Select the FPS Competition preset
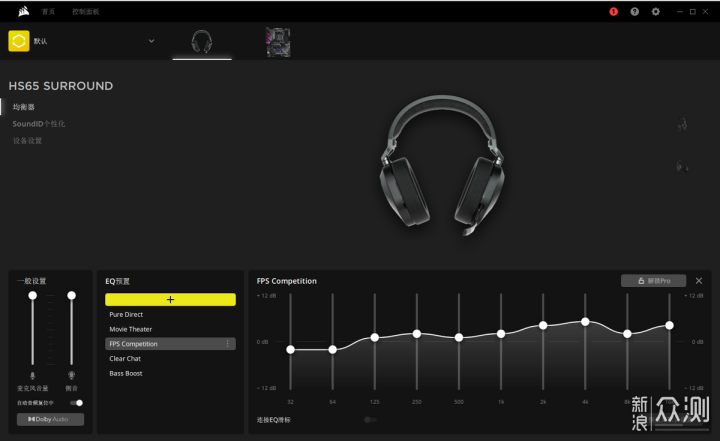Image resolution: width=720 pixels, height=441 pixels. (x=170, y=344)
